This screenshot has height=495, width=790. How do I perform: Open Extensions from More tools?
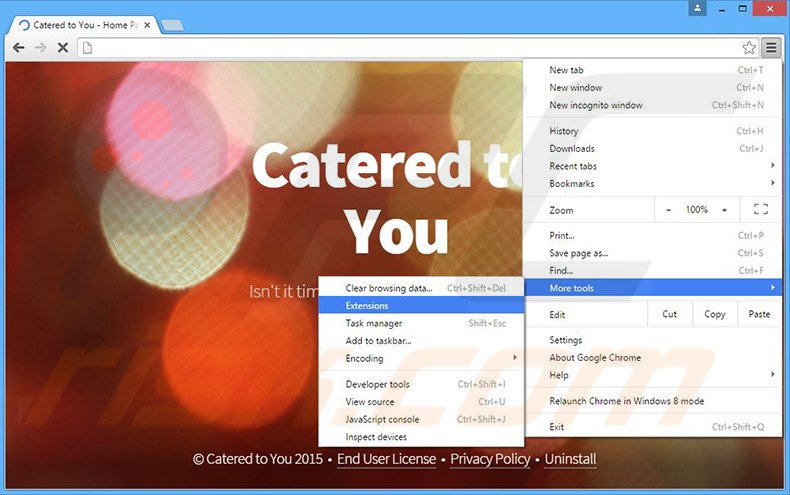(422, 305)
